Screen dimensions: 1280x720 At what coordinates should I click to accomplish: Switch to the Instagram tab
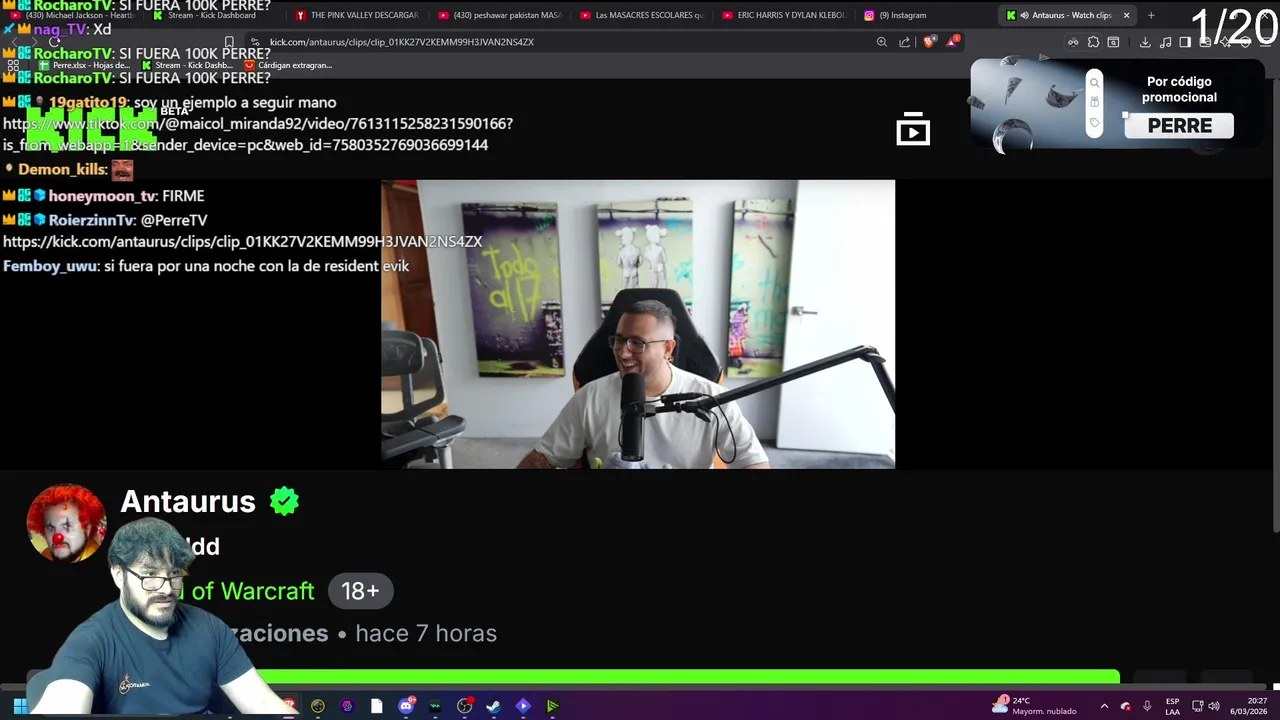[924, 15]
